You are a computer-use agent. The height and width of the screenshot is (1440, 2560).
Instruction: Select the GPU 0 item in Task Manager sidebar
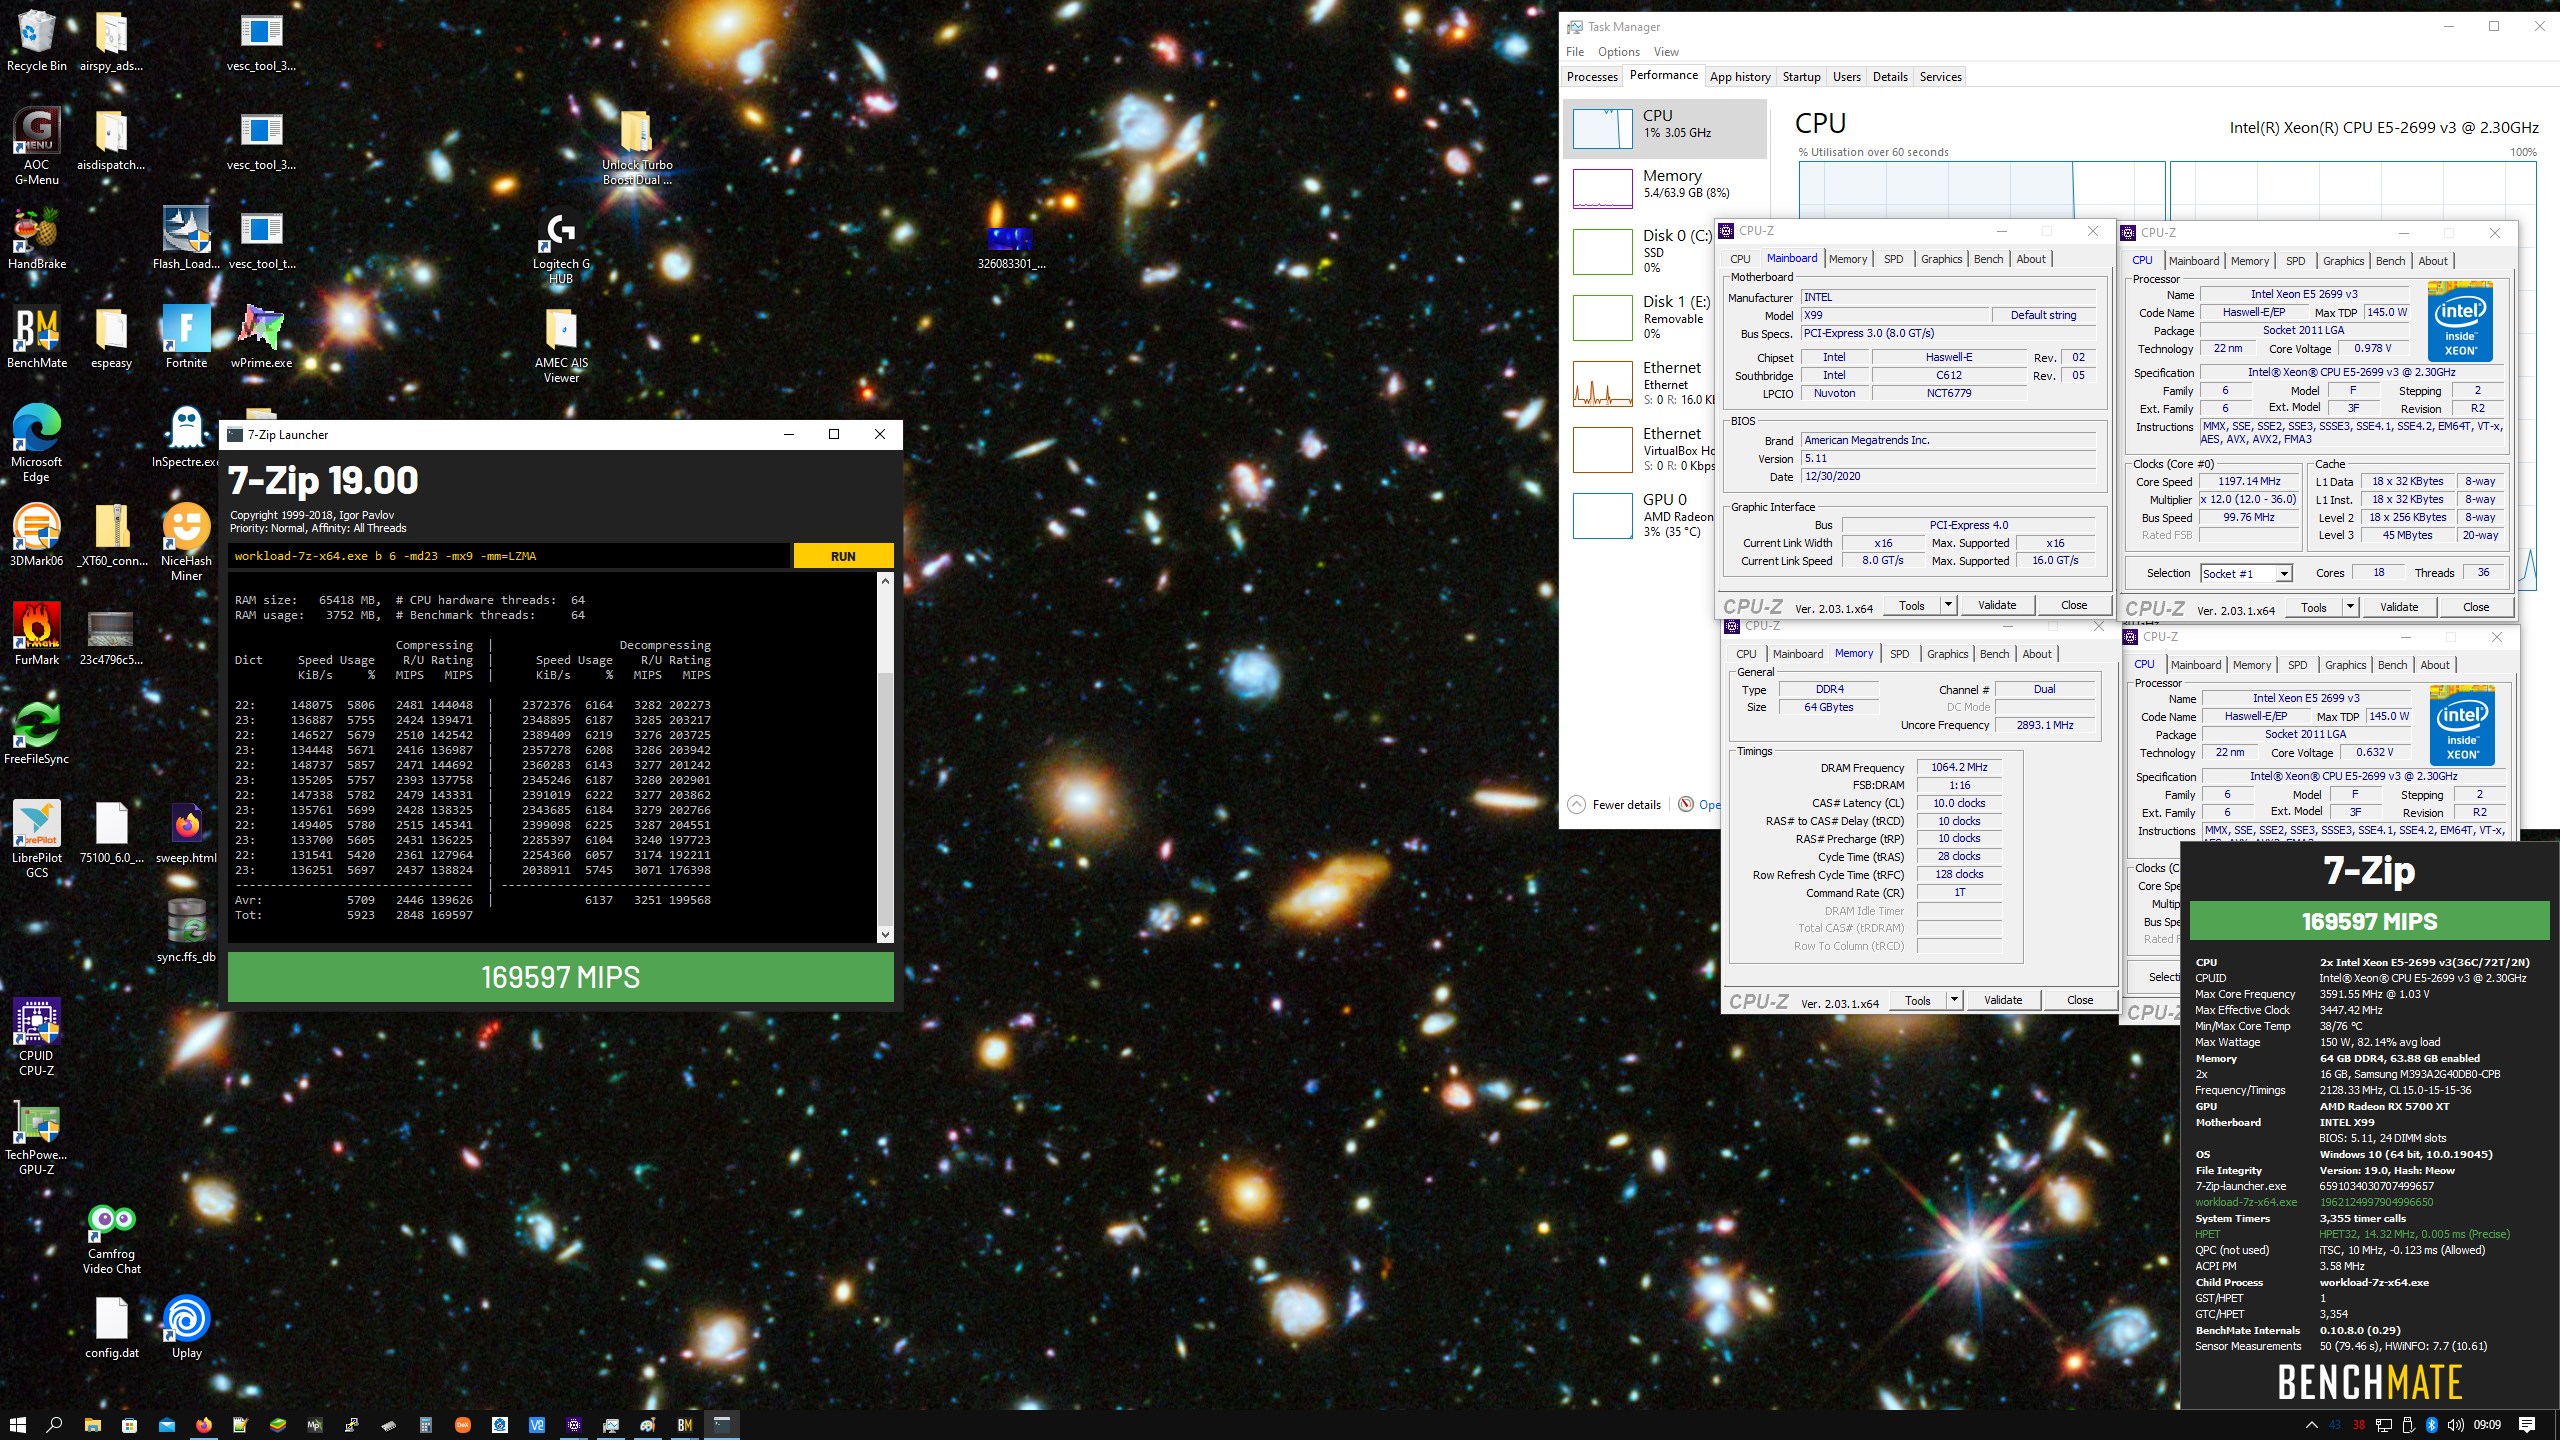click(1665, 515)
